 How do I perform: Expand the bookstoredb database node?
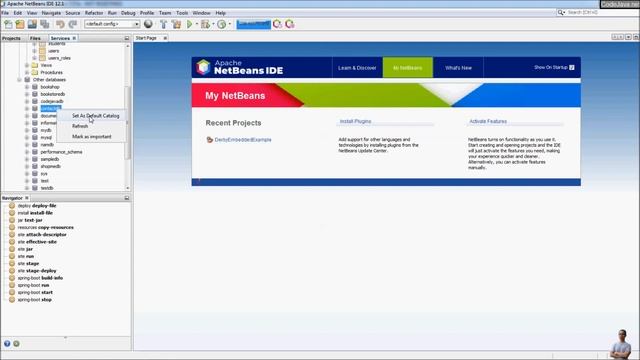[27, 94]
